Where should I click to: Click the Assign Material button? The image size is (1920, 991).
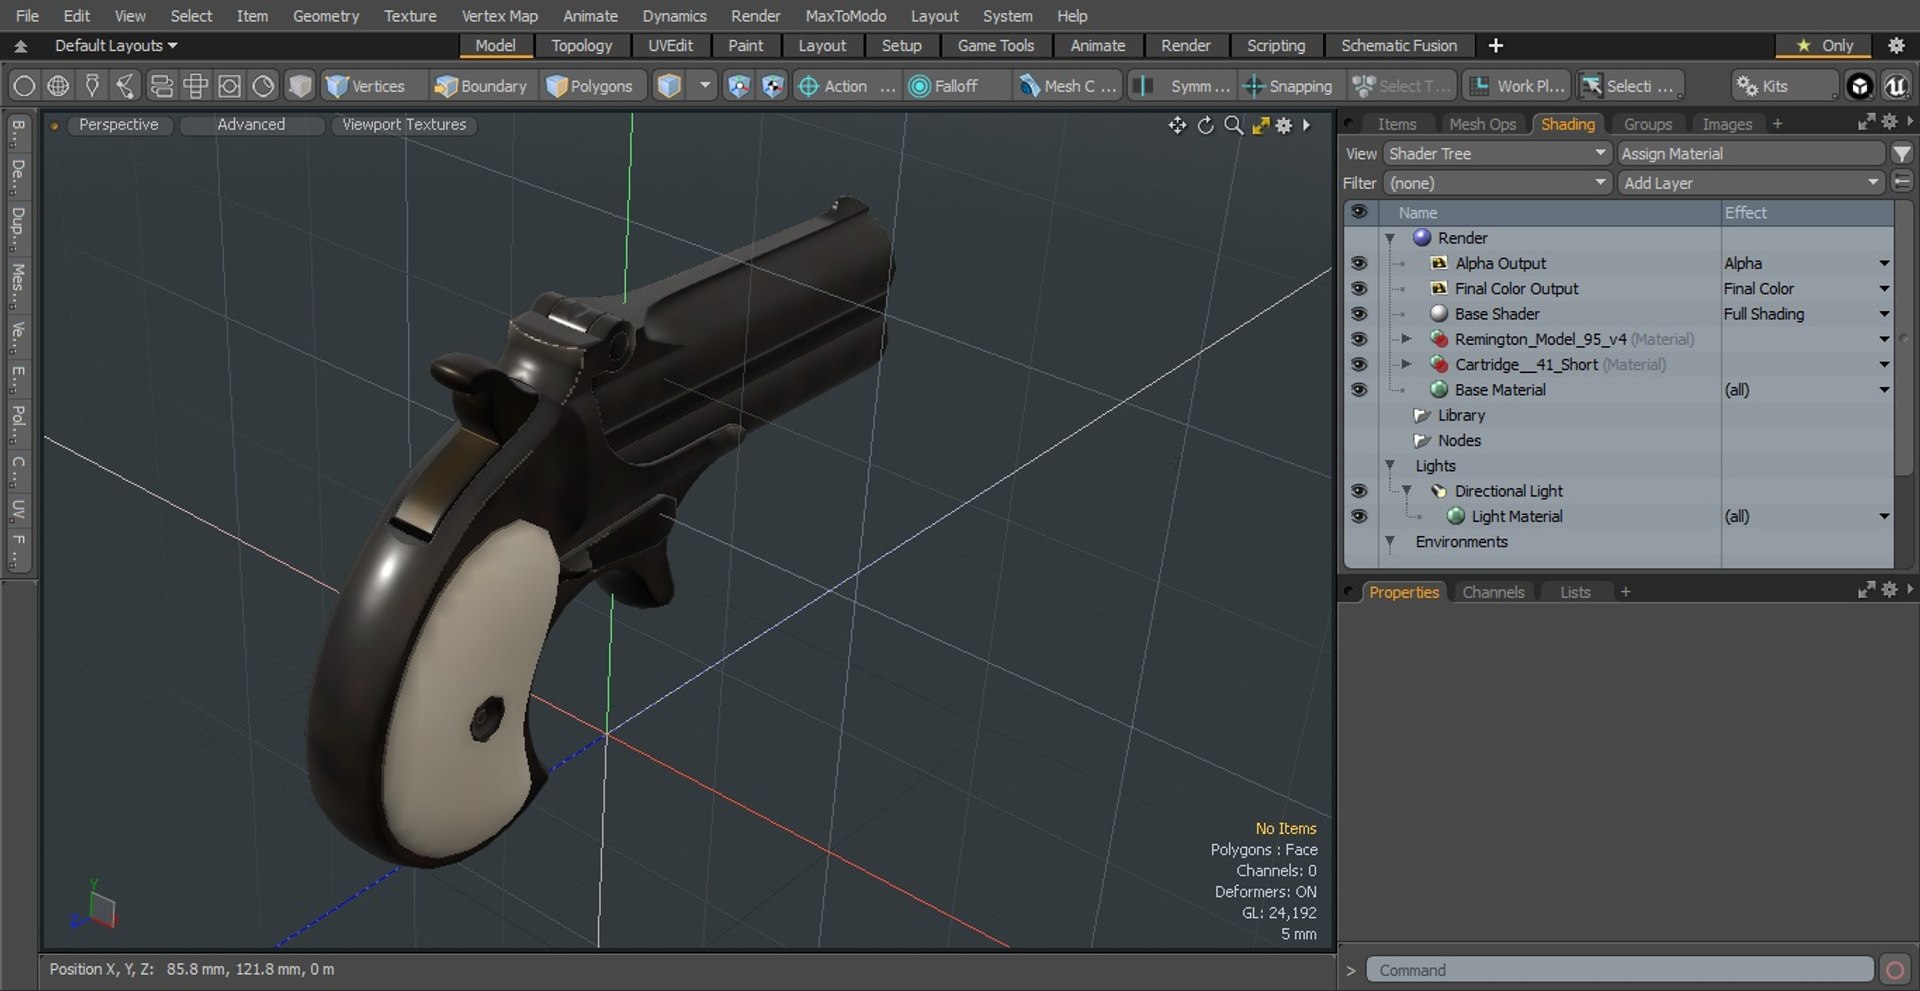pyautogui.click(x=1750, y=153)
